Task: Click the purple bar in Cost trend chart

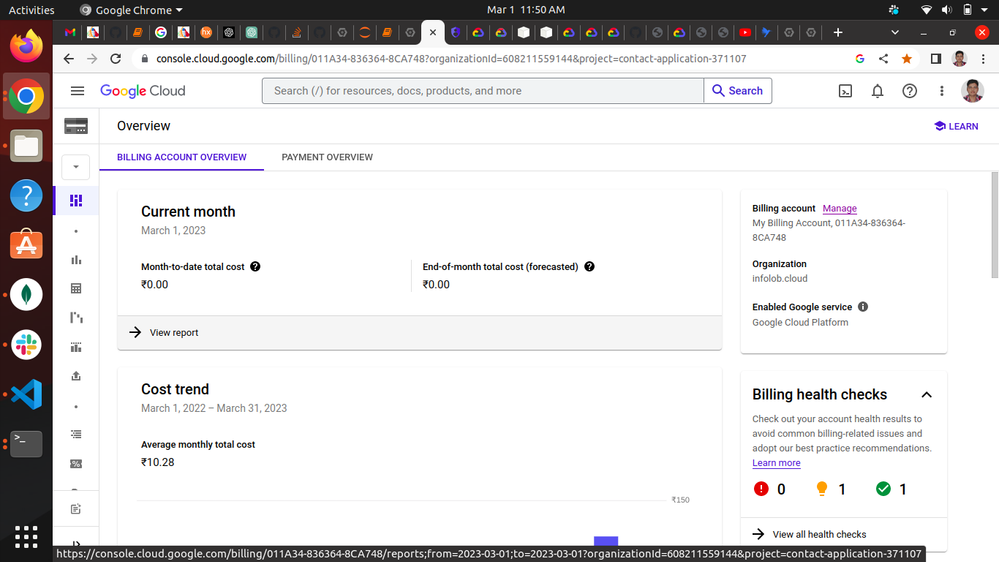Action: pyautogui.click(x=606, y=541)
